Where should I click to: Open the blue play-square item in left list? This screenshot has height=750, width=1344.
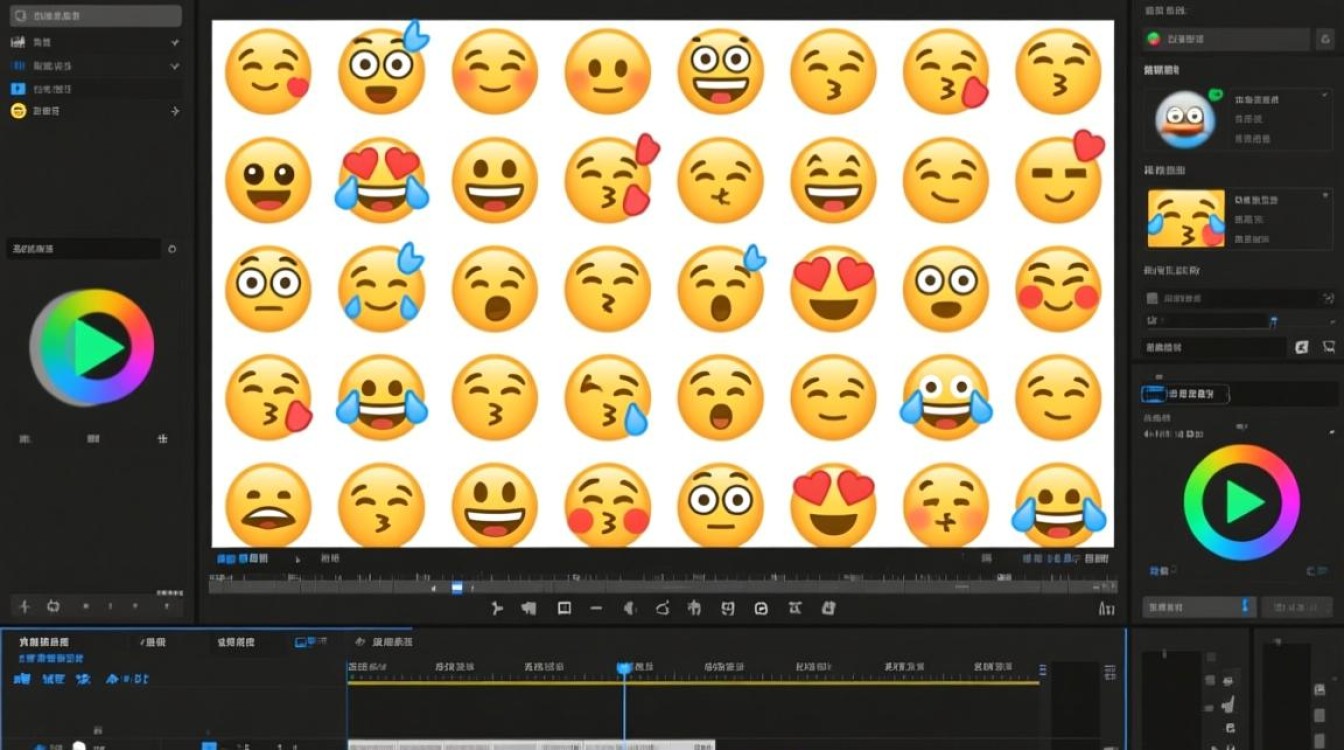(18, 88)
